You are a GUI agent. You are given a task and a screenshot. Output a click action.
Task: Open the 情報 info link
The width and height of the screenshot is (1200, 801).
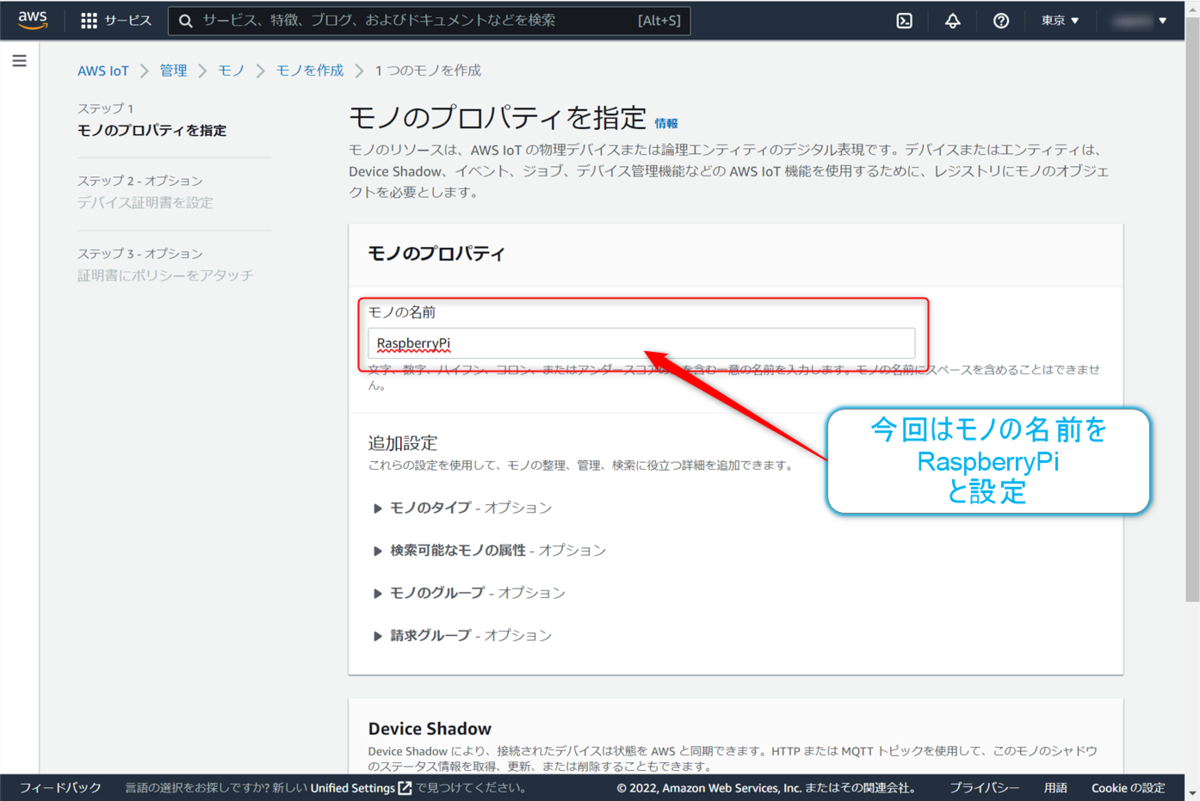[x=666, y=123]
